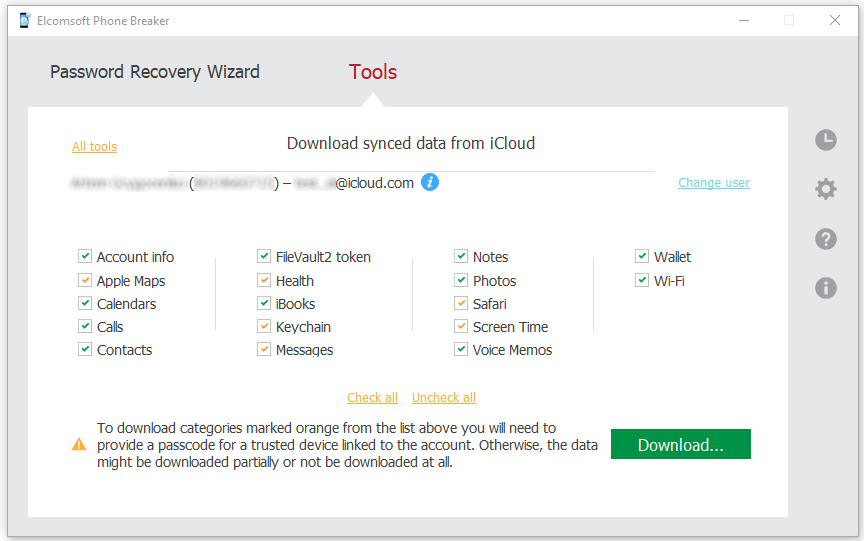
Task: Switch to Password Recovery Wizard tab
Action: click(155, 72)
